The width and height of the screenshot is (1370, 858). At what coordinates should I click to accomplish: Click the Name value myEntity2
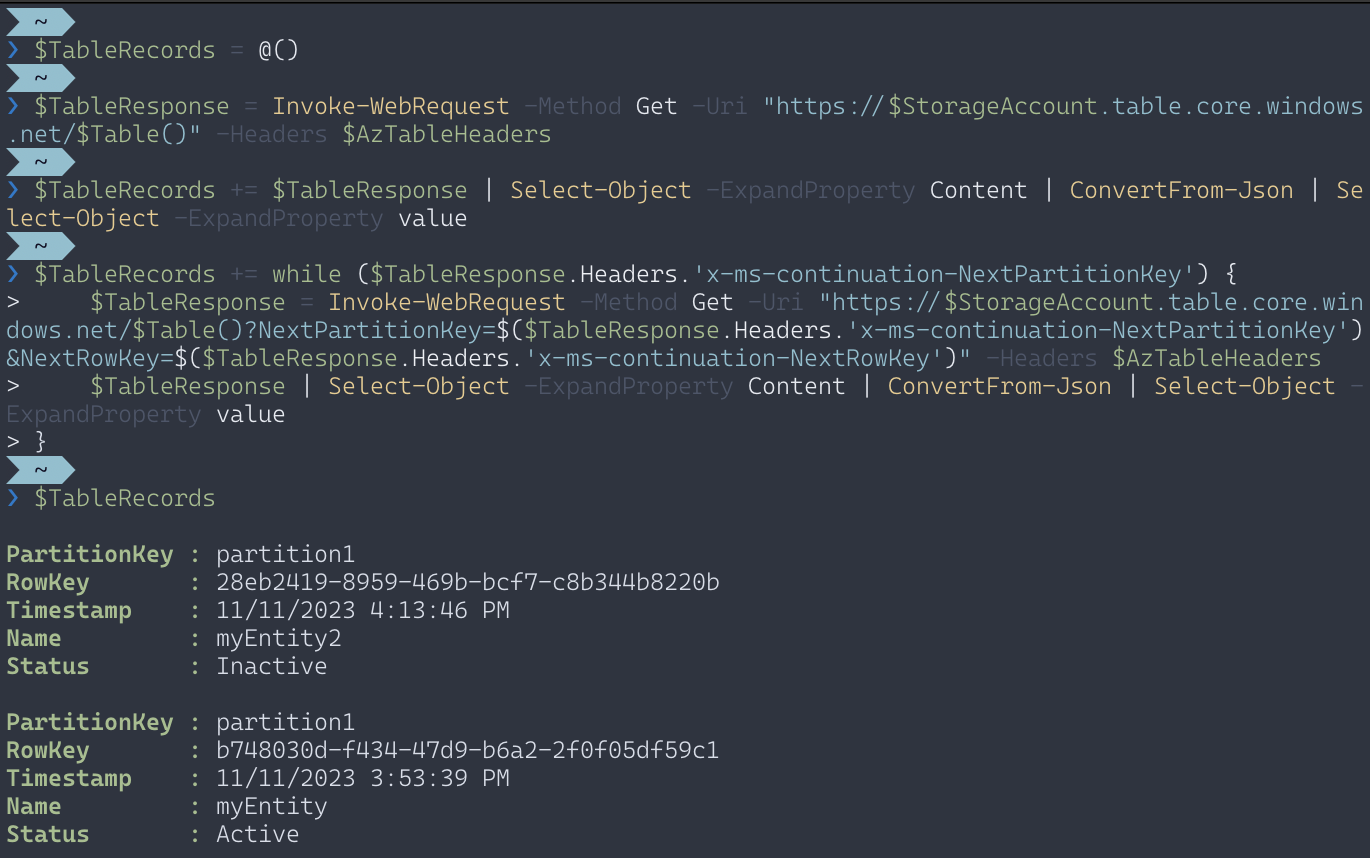point(279,638)
